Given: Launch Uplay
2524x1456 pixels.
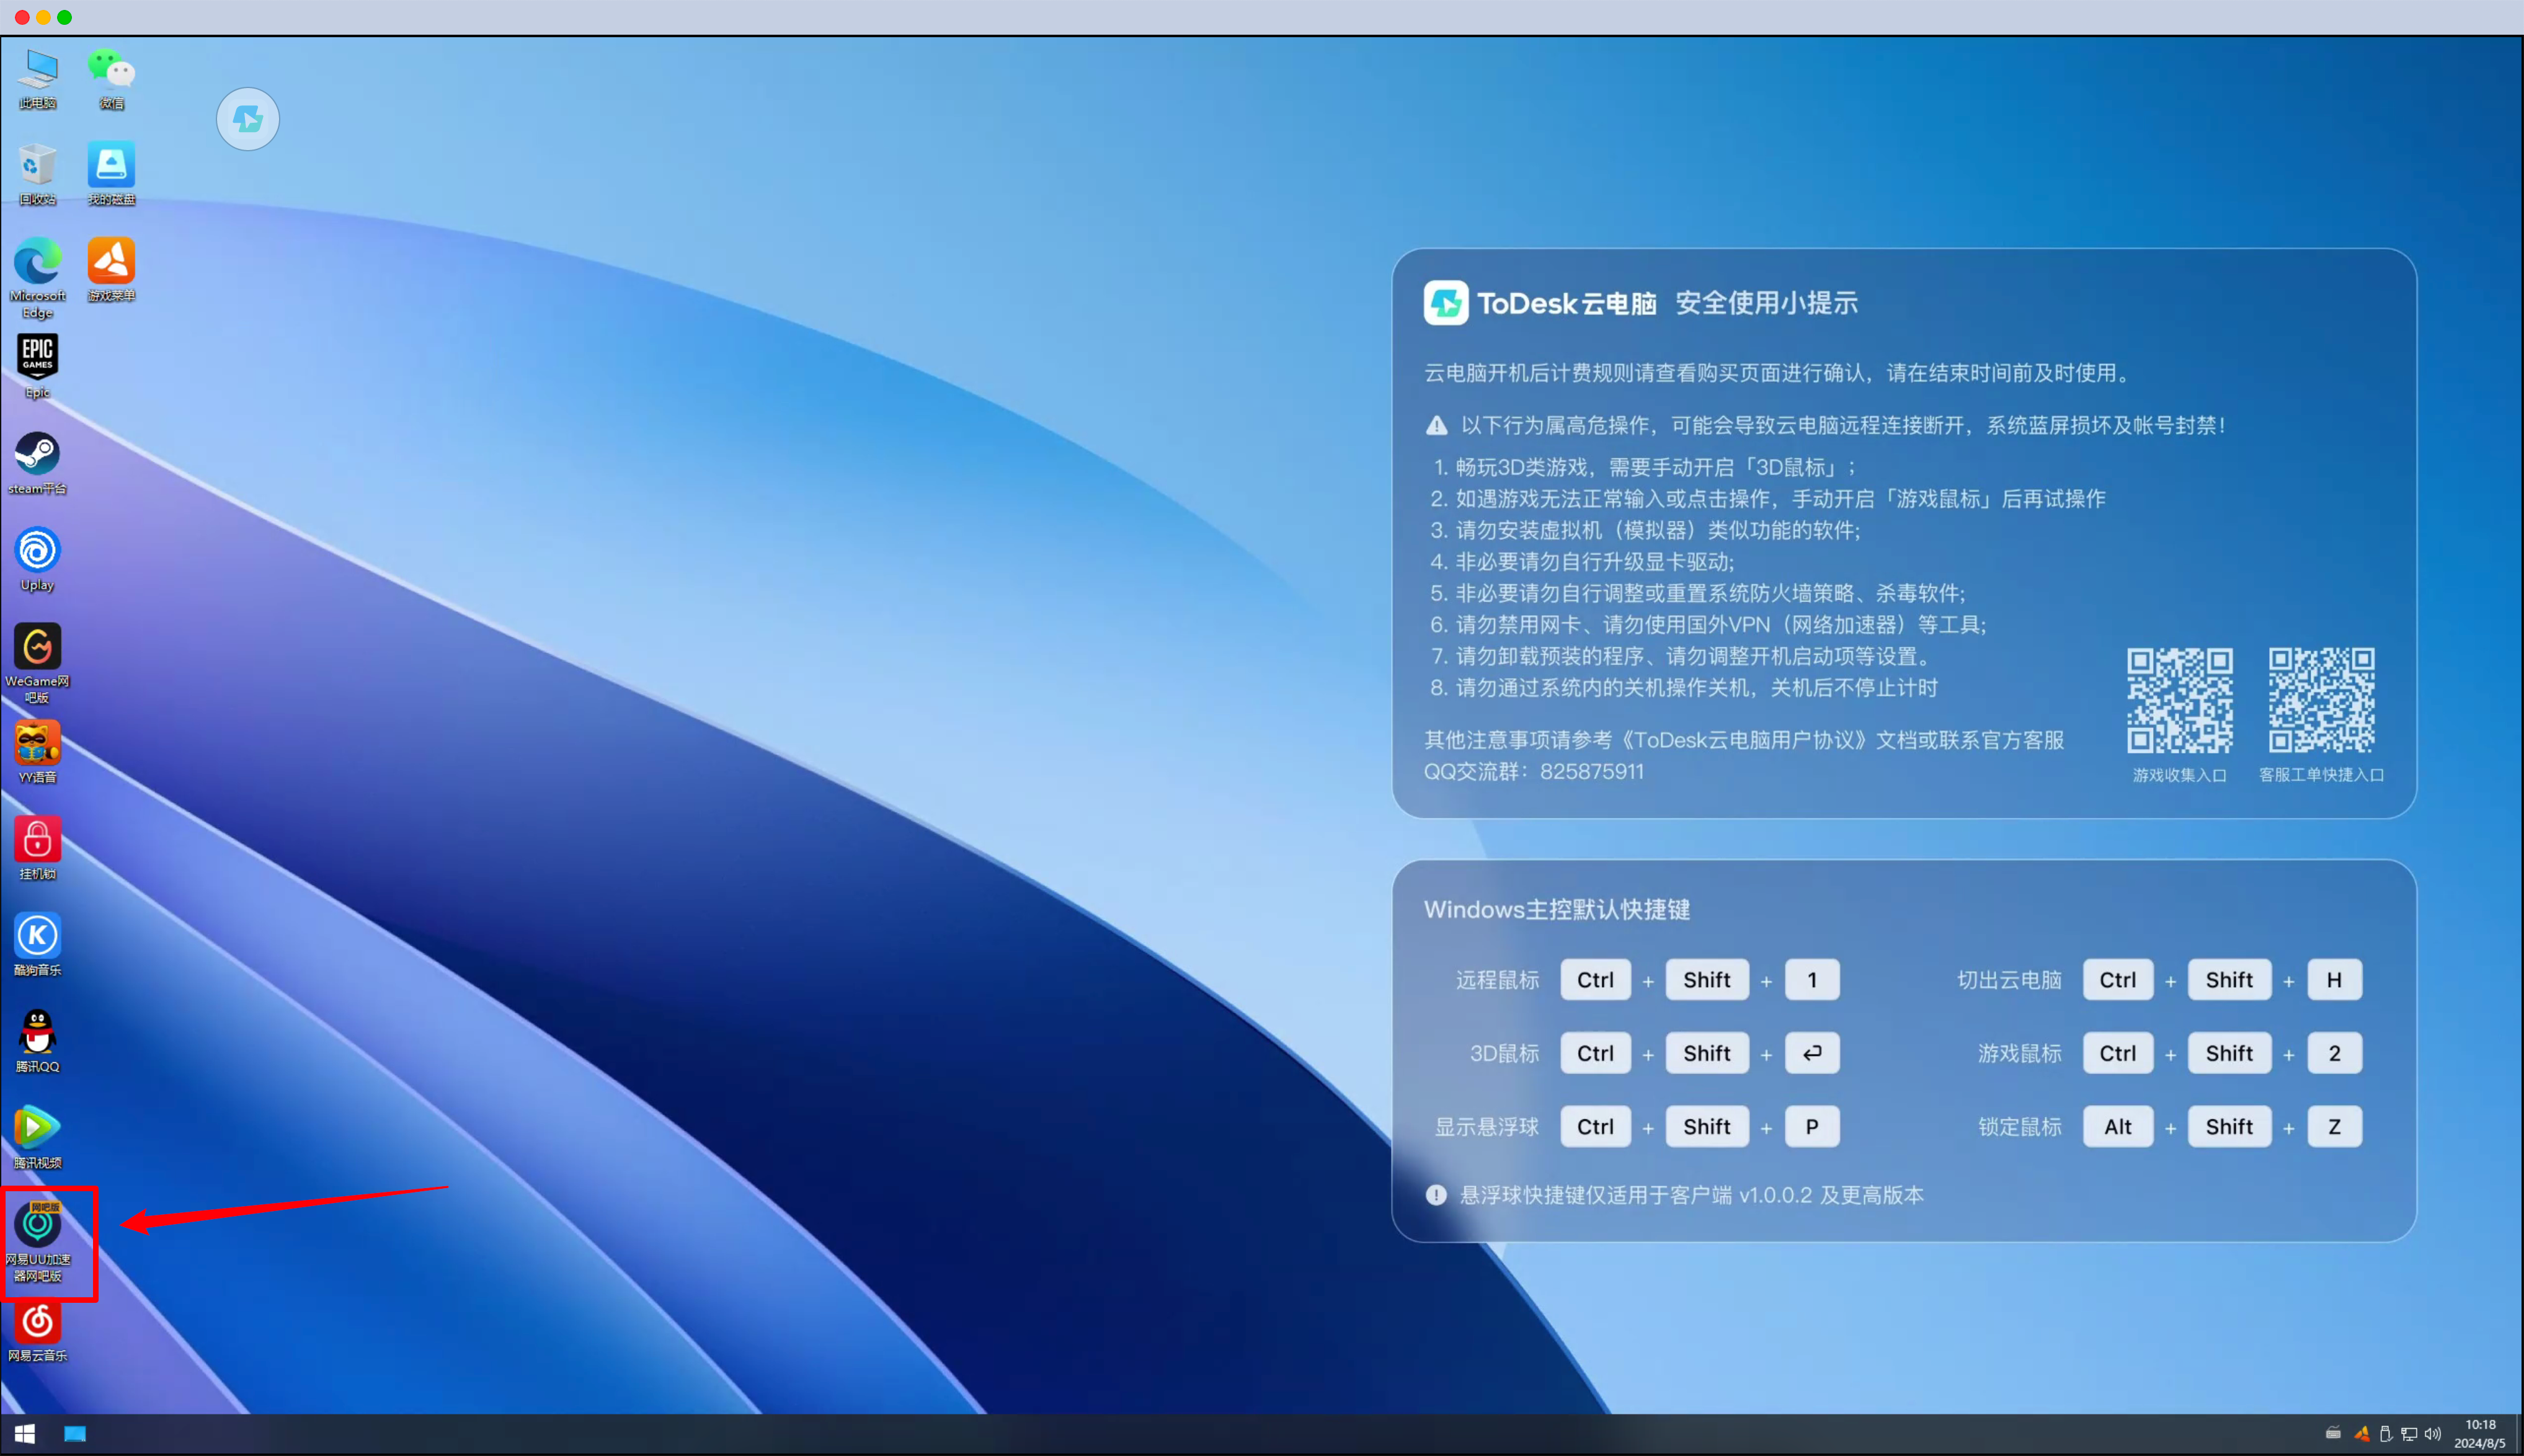Looking at the screenshot, I should pyautogui.click(x=37, y=551).
